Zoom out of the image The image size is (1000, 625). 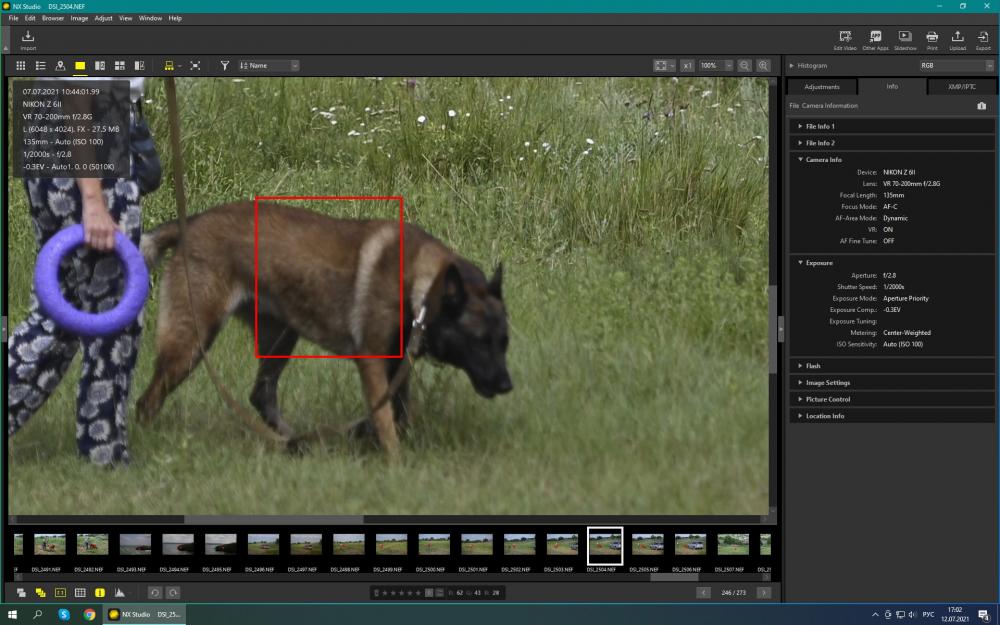[x=744, y=66]
